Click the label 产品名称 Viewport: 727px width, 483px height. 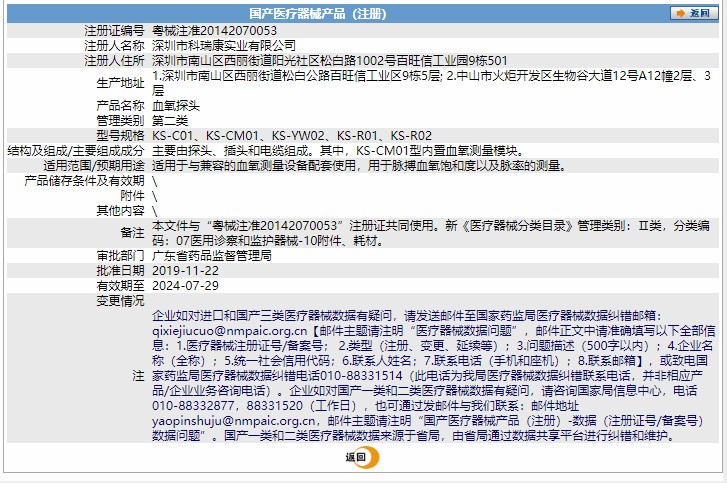120,106
